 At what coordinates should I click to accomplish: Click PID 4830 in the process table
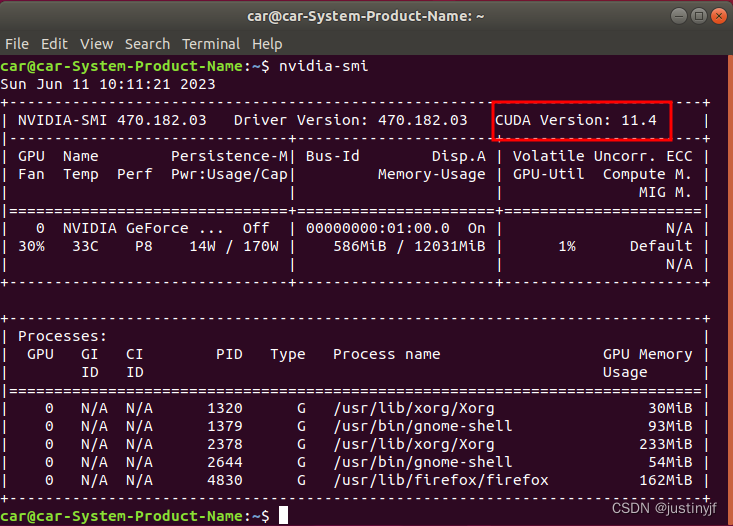(x=225, y=480)
